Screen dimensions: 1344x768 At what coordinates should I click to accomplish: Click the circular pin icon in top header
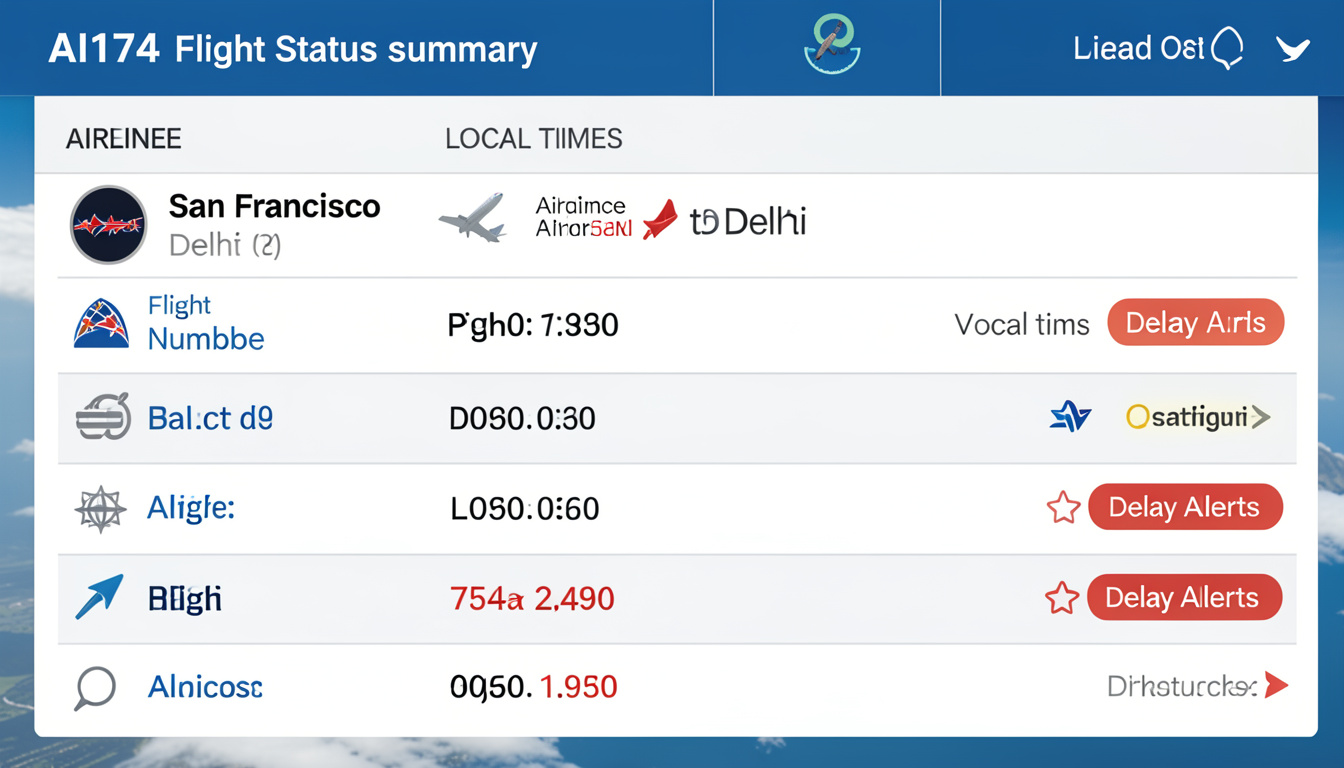tap(832, 46)
